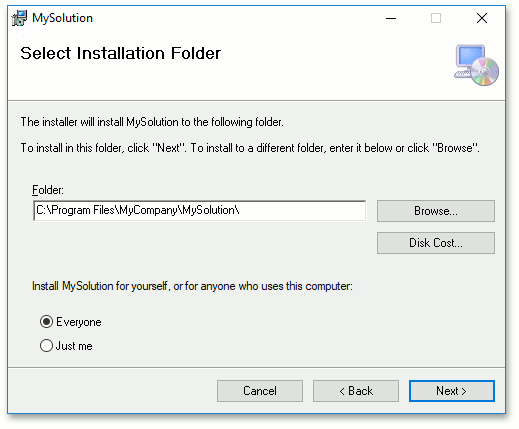Click the MySolution installer icon in title bar
519x429 pixels.
point(19,18)
